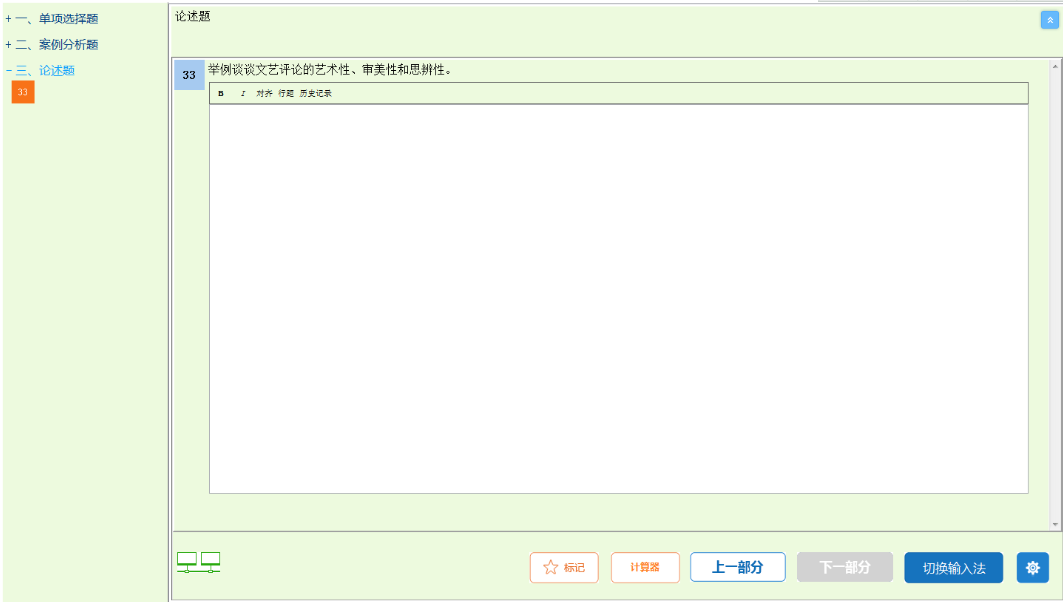Go to 上一部分 previous section
The height and width of the screenshot is (602, 1063).
pos(738,567)
